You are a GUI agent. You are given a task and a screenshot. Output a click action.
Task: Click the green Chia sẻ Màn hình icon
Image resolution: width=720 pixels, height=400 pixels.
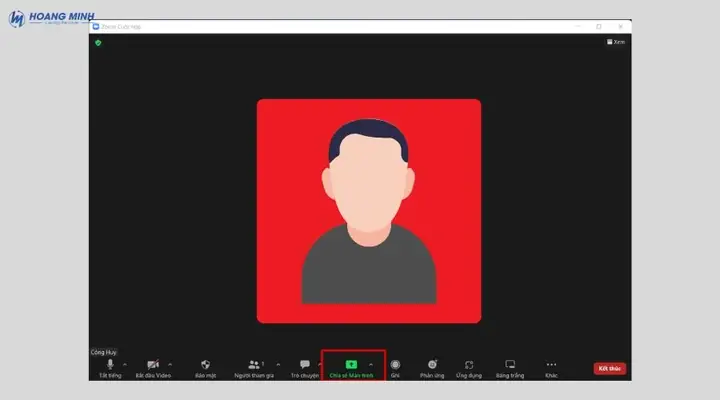click(351, 365)
